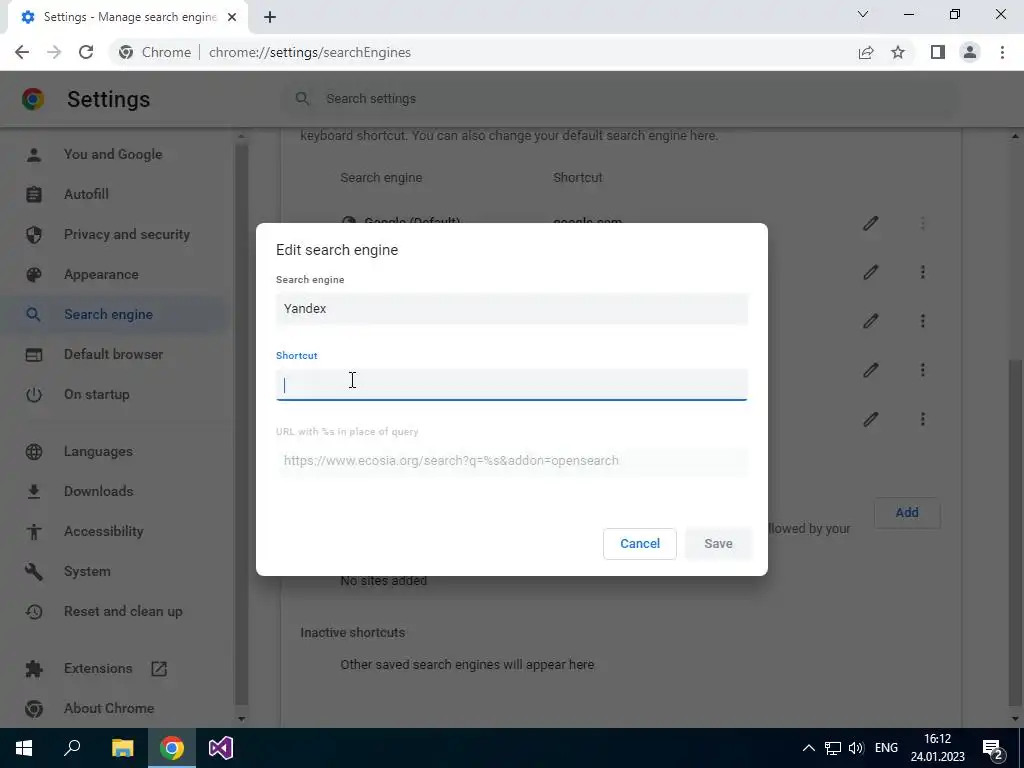Share this page from the address bar

coord(866,52)
